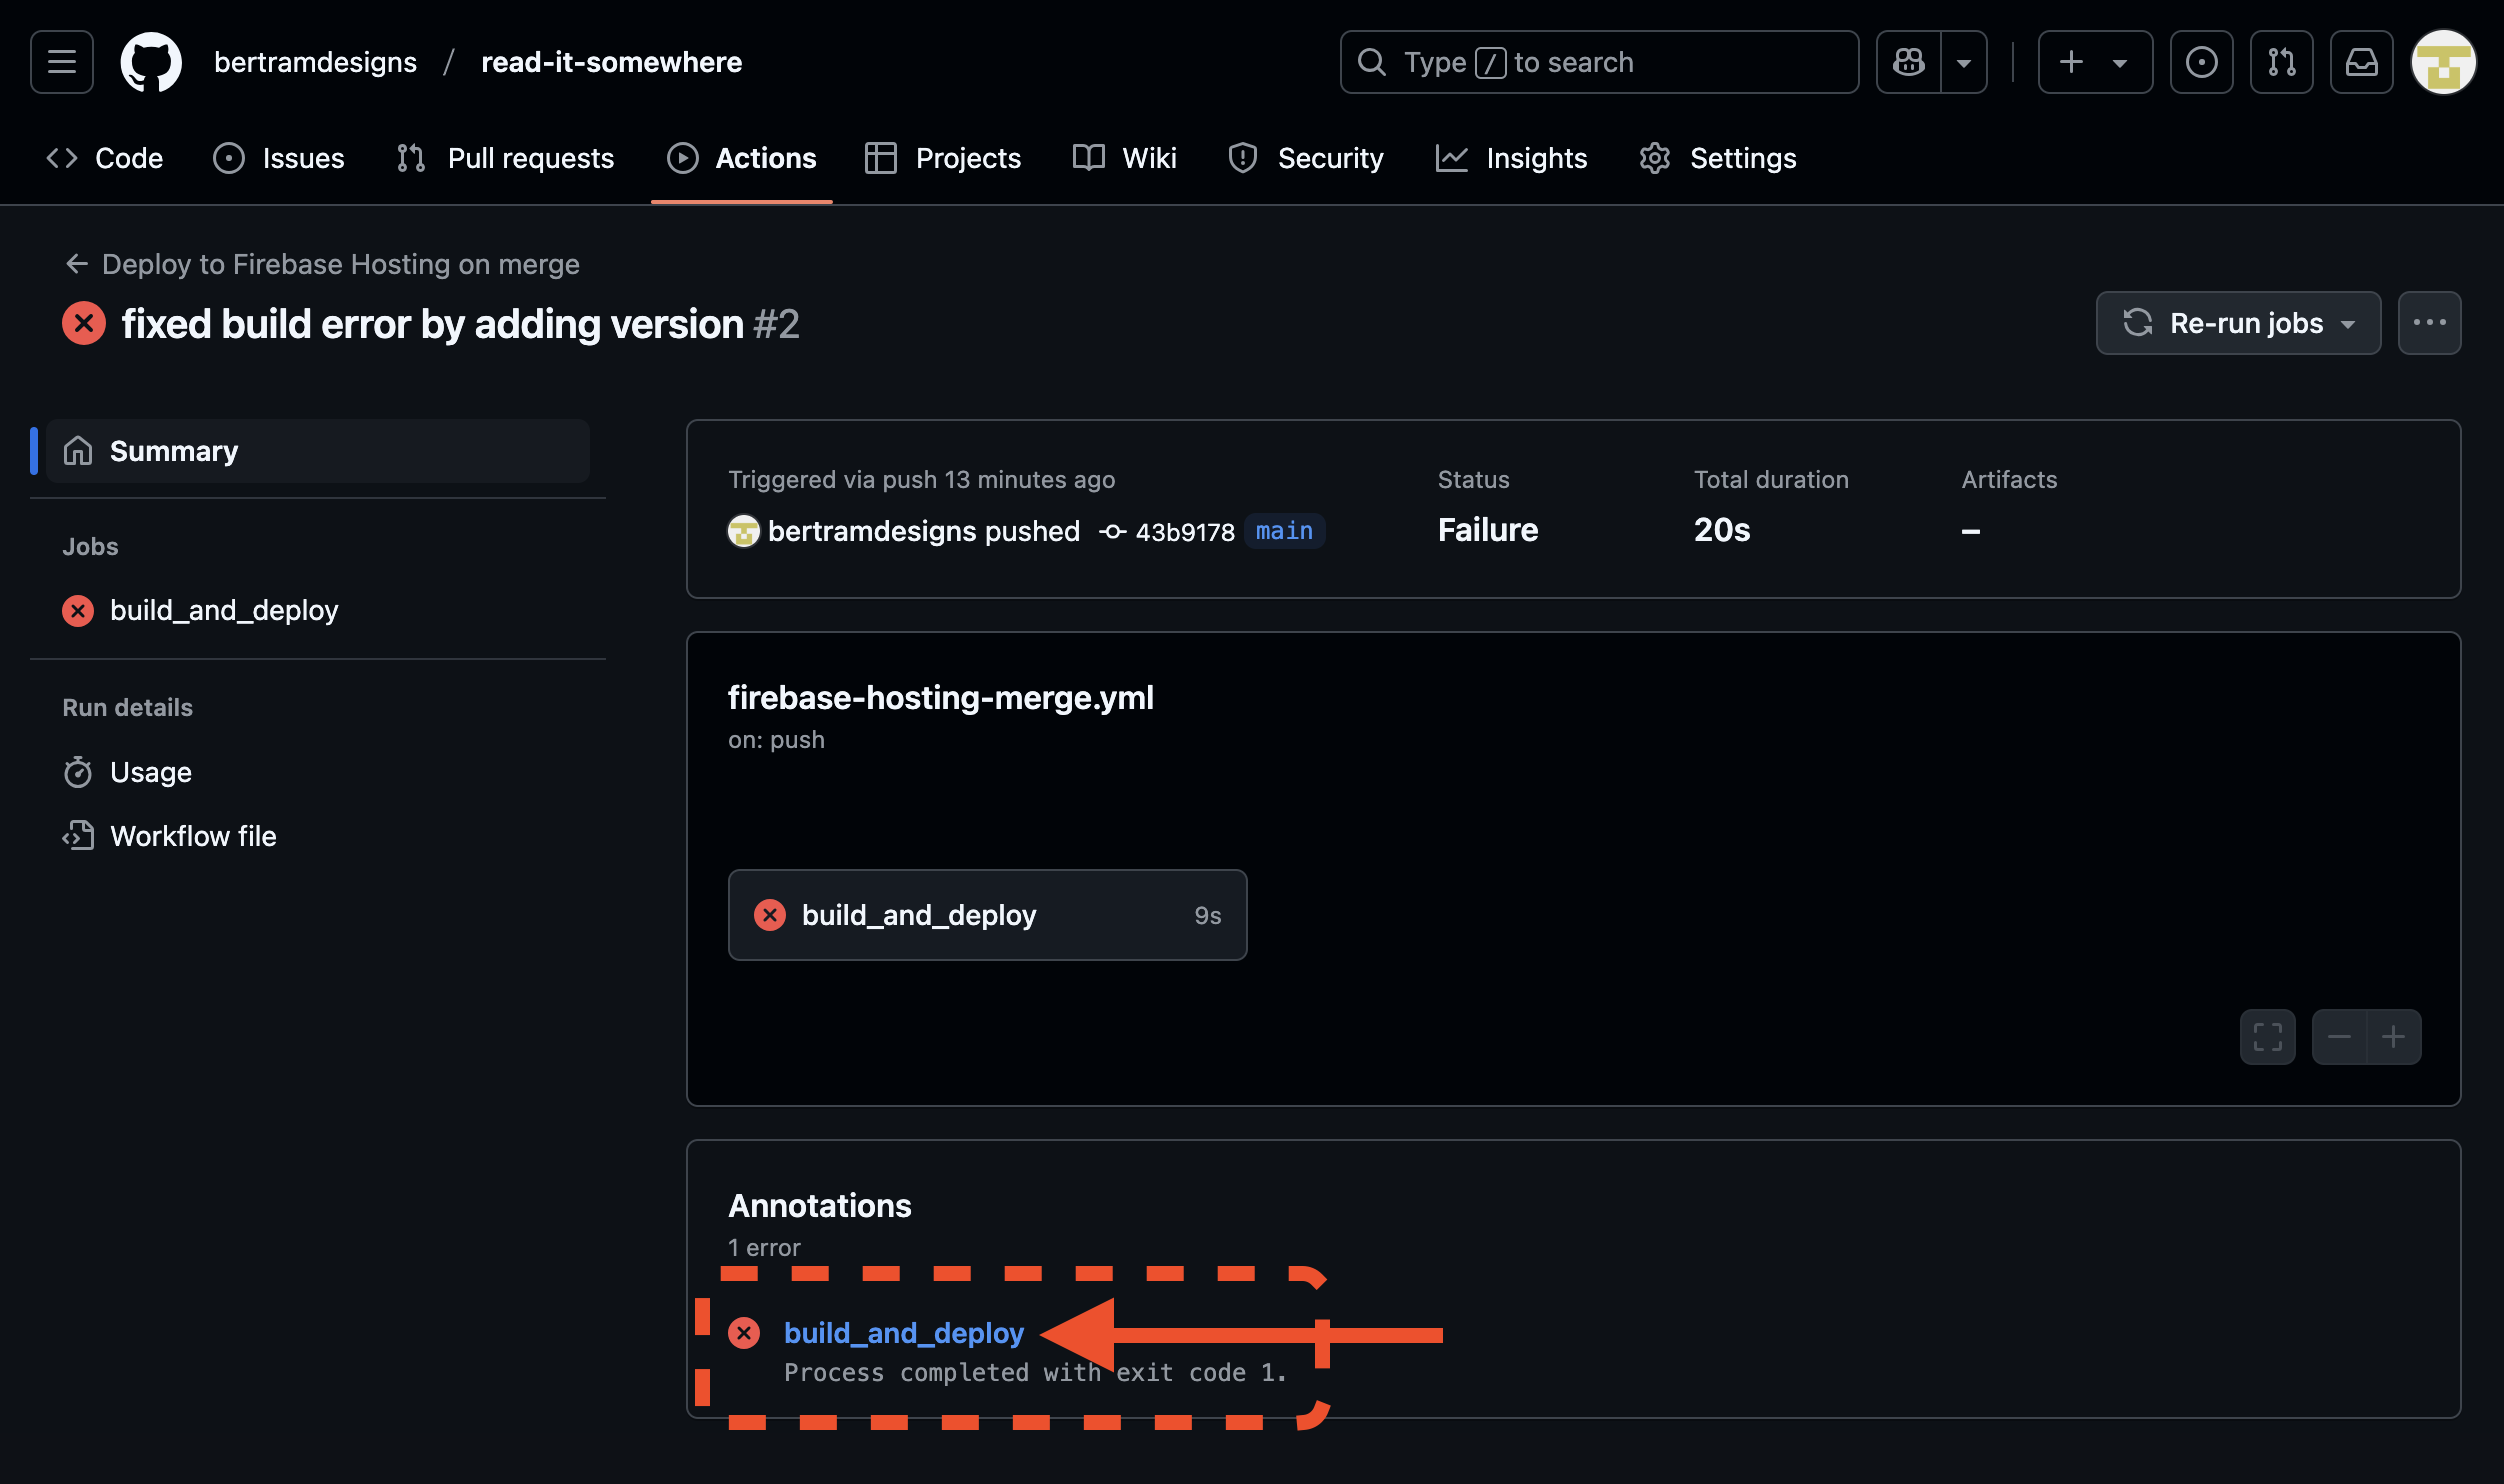Open pull requests icon in the header

pos(2281,62)
